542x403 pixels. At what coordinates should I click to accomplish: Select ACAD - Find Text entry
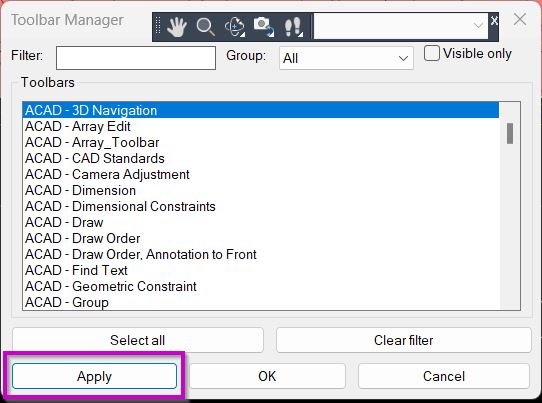[x=261, y=270]
